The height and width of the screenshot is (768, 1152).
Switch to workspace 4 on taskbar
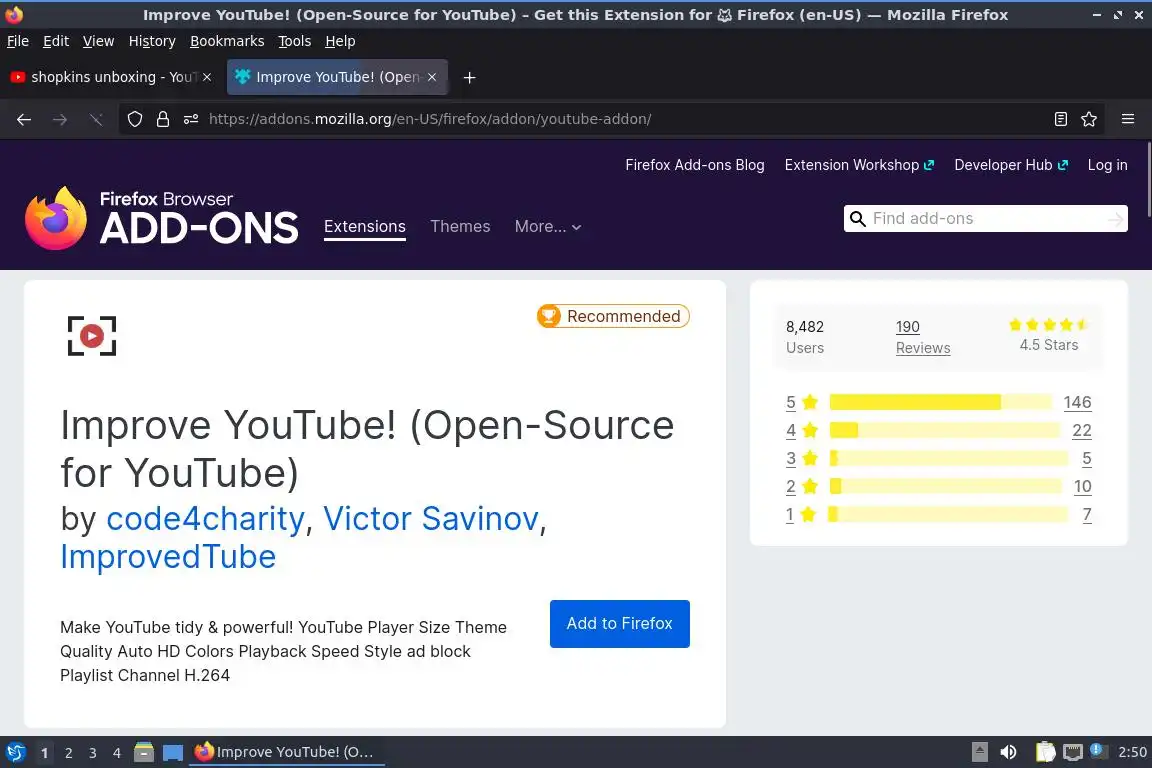click(117, 753)
